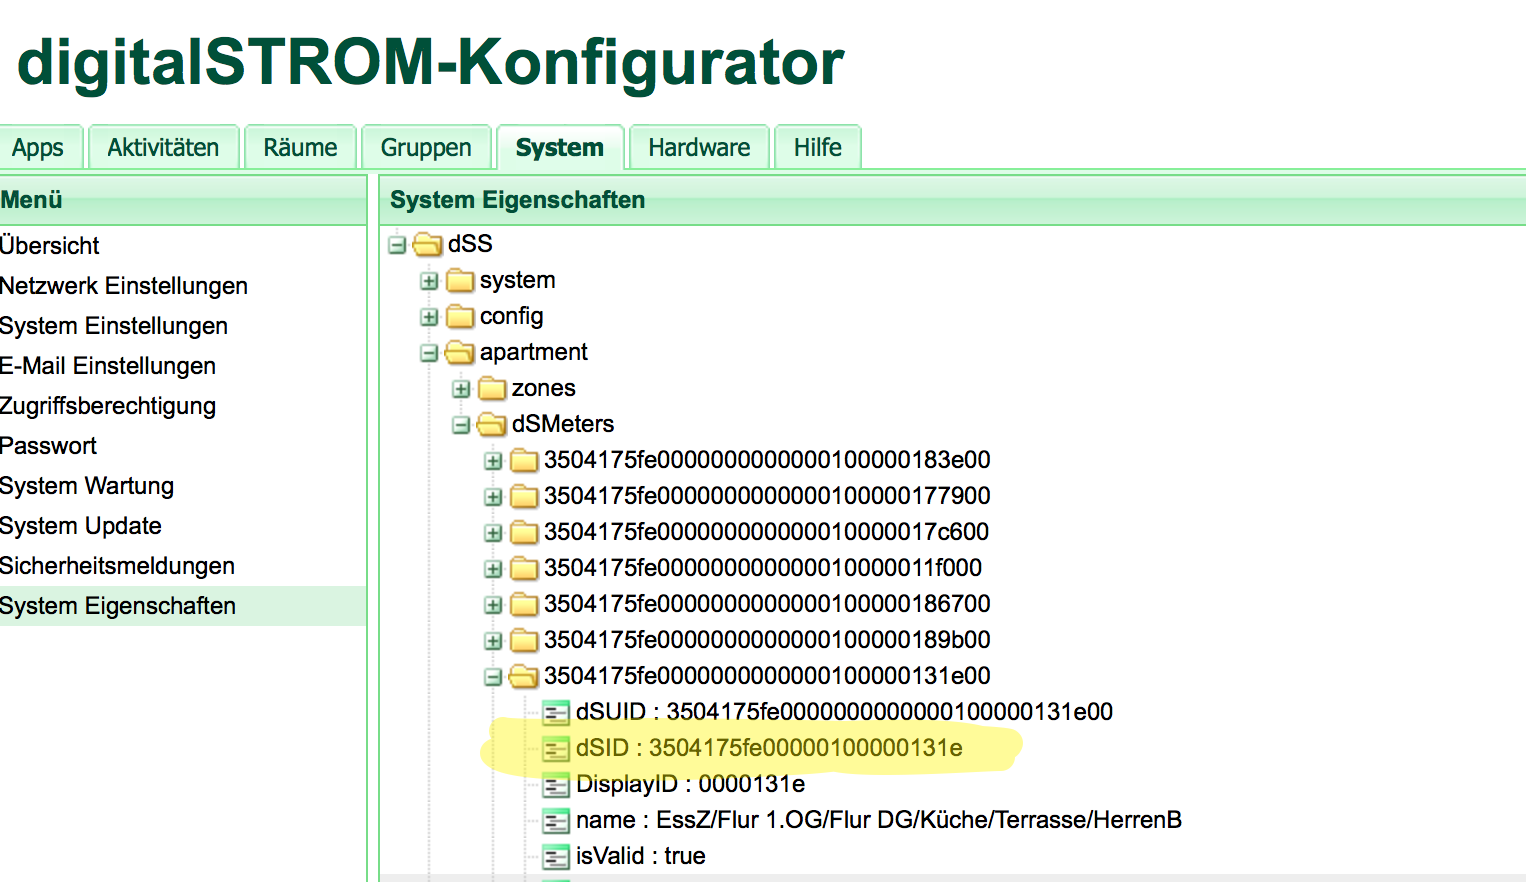Select the apartment tree label
This screenshot has height=882, width=1526.
coord(534,352)
